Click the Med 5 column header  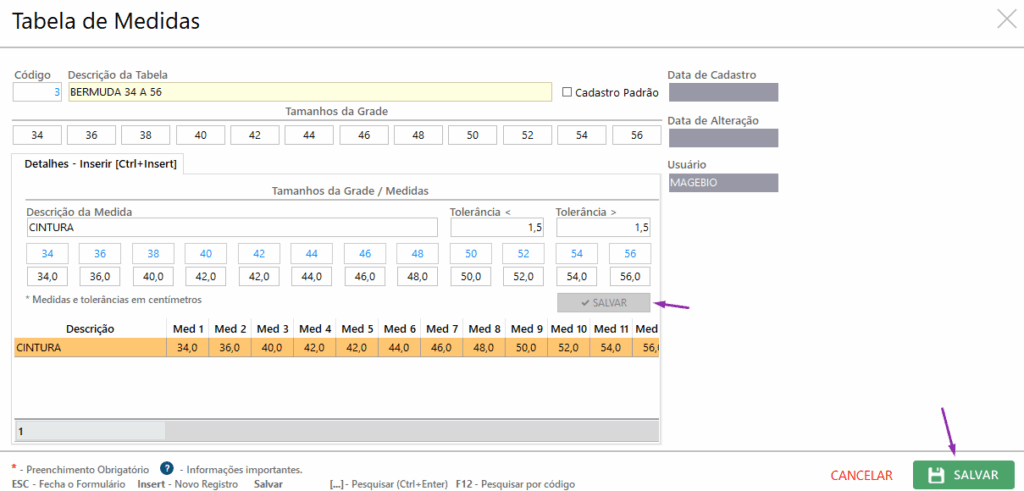point(357,329)
